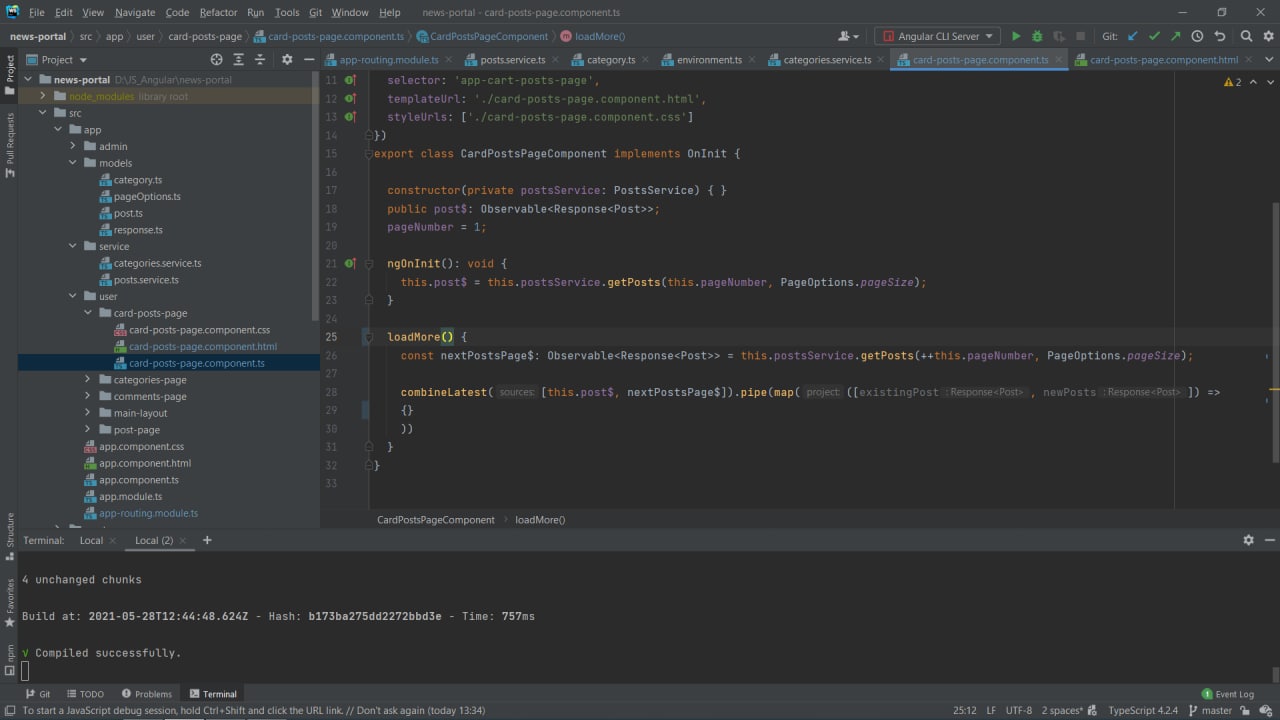Open app-routing.module.ts in project tree
The image size is (1280, 720).
[x=148, y=513]
